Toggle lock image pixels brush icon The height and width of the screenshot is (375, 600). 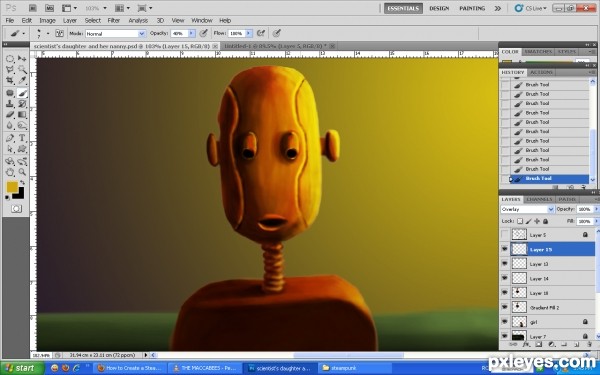click(528, 221)
